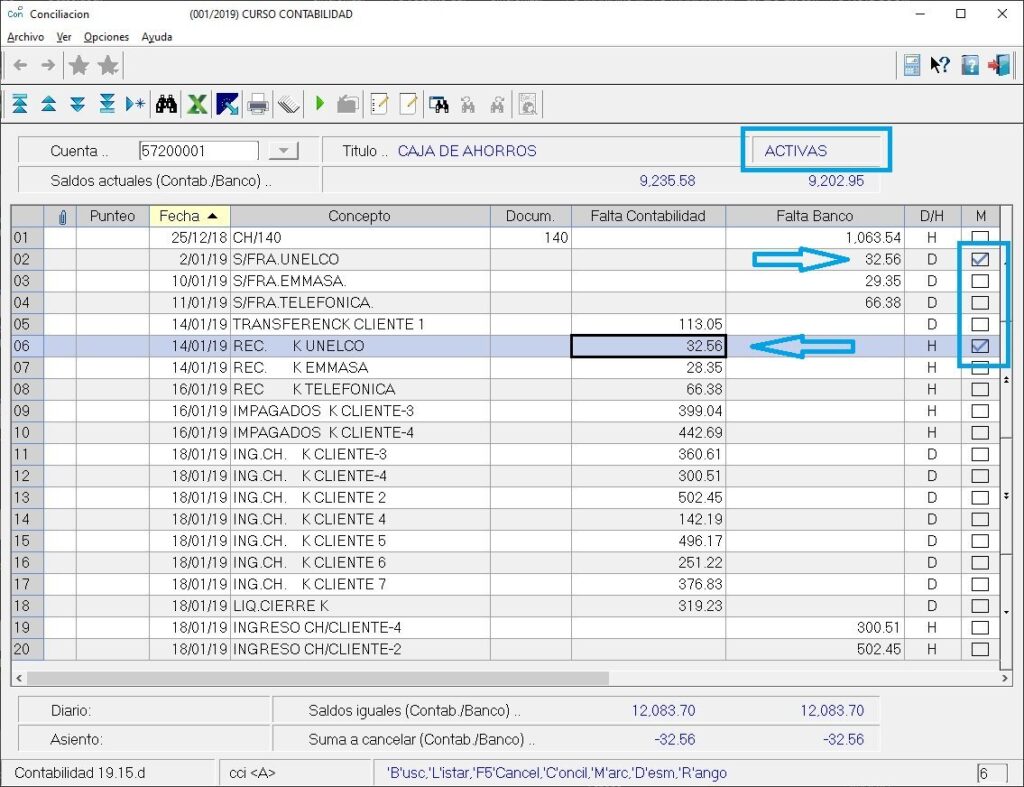Click the Docum. column header
The image size is (1024, 787).
tap(530, 216)
